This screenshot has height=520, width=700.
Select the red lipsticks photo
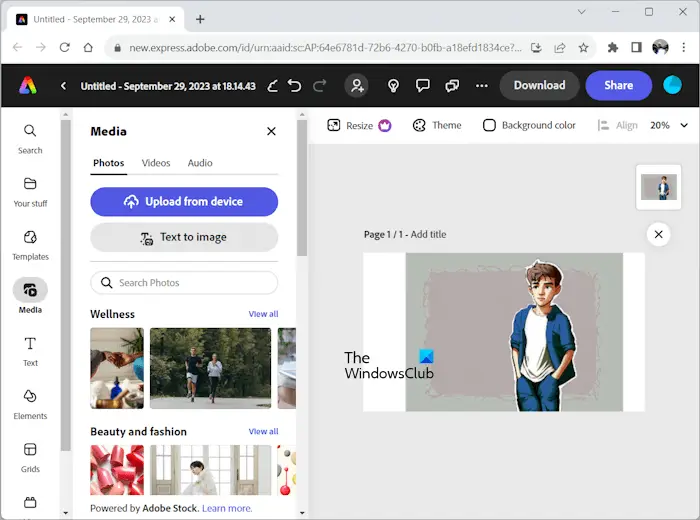117,470
